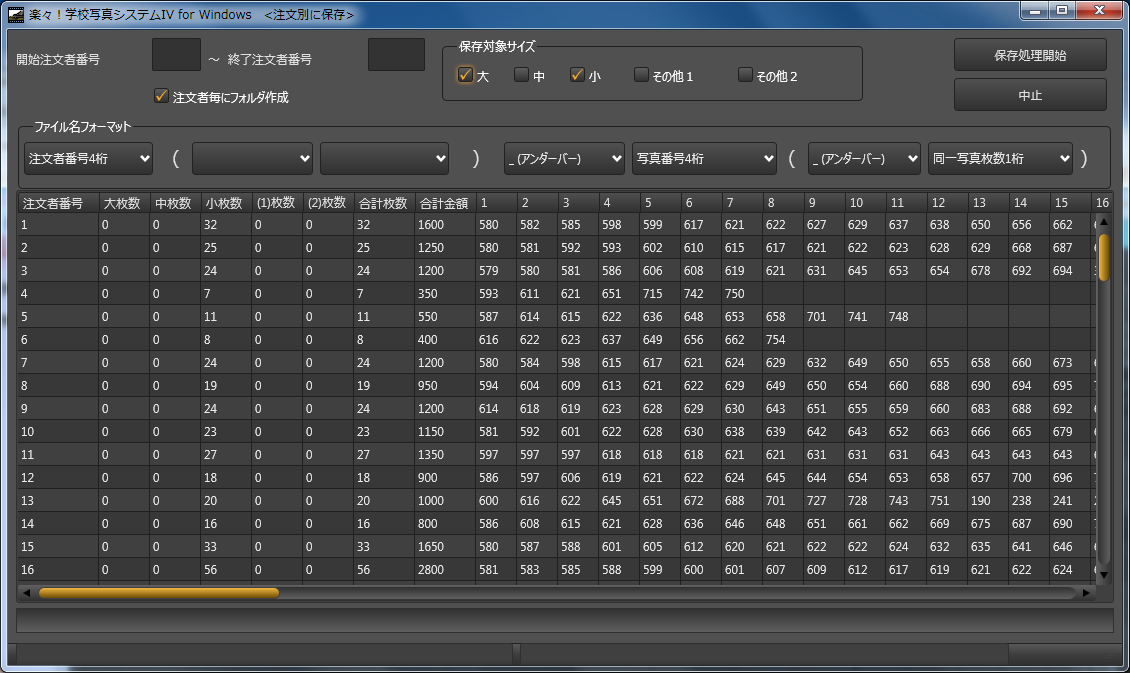
Task: Click the vertical scrollbar up arrow
Action: click(x=1103, y=222)
